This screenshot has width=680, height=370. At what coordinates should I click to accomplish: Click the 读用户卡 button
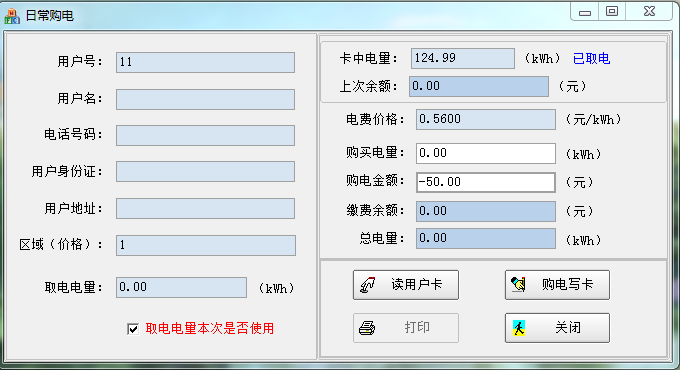(x=405, y=285)
